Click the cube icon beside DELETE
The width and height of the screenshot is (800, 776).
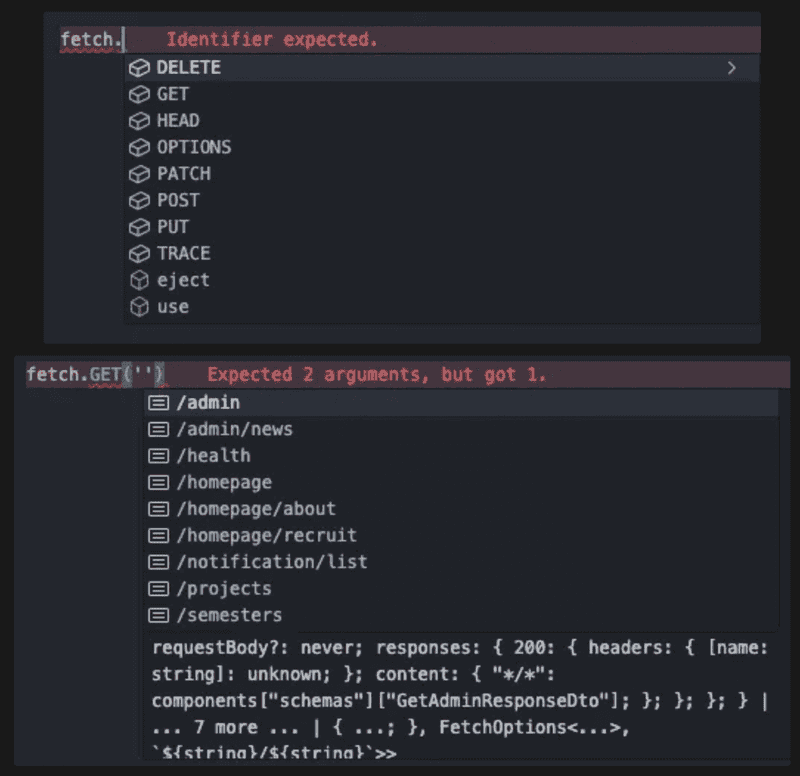[x=139, y=68]
